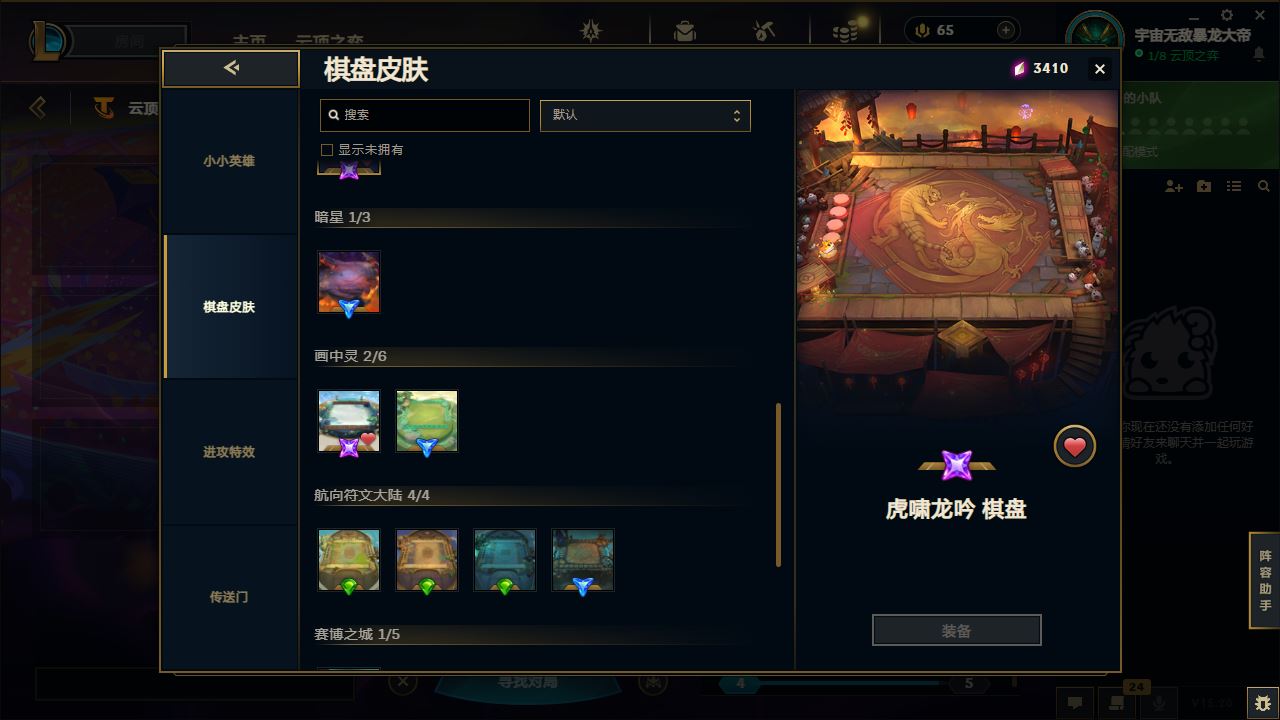Click the 装备 button
Viewport: 1280px width, 720px height.
click(957, 631)
